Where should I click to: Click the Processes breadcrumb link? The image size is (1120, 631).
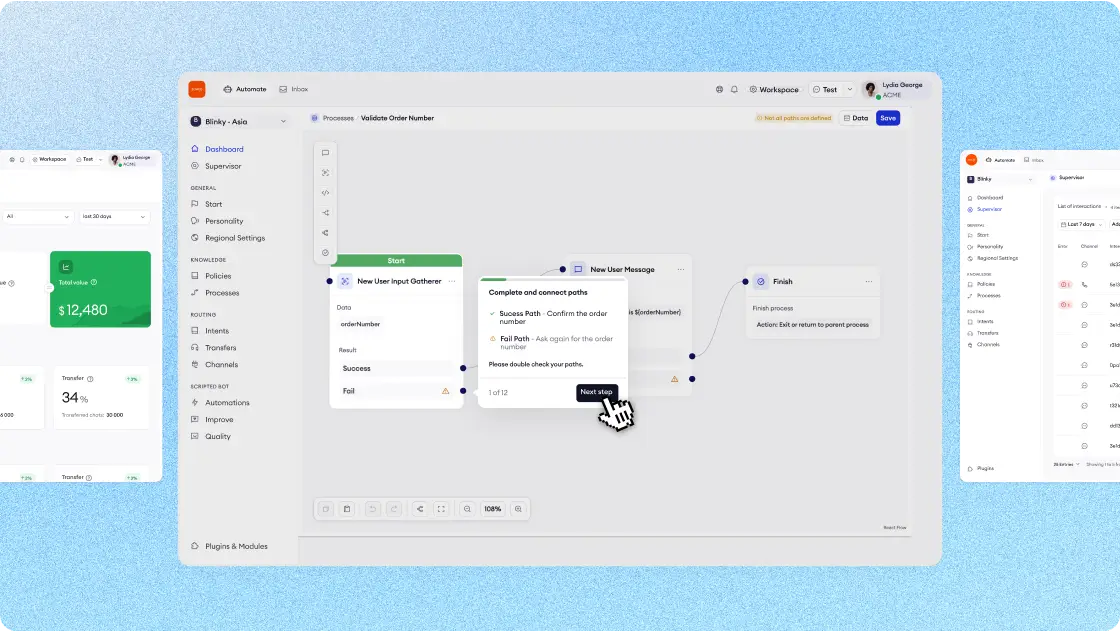click(338, 118)
